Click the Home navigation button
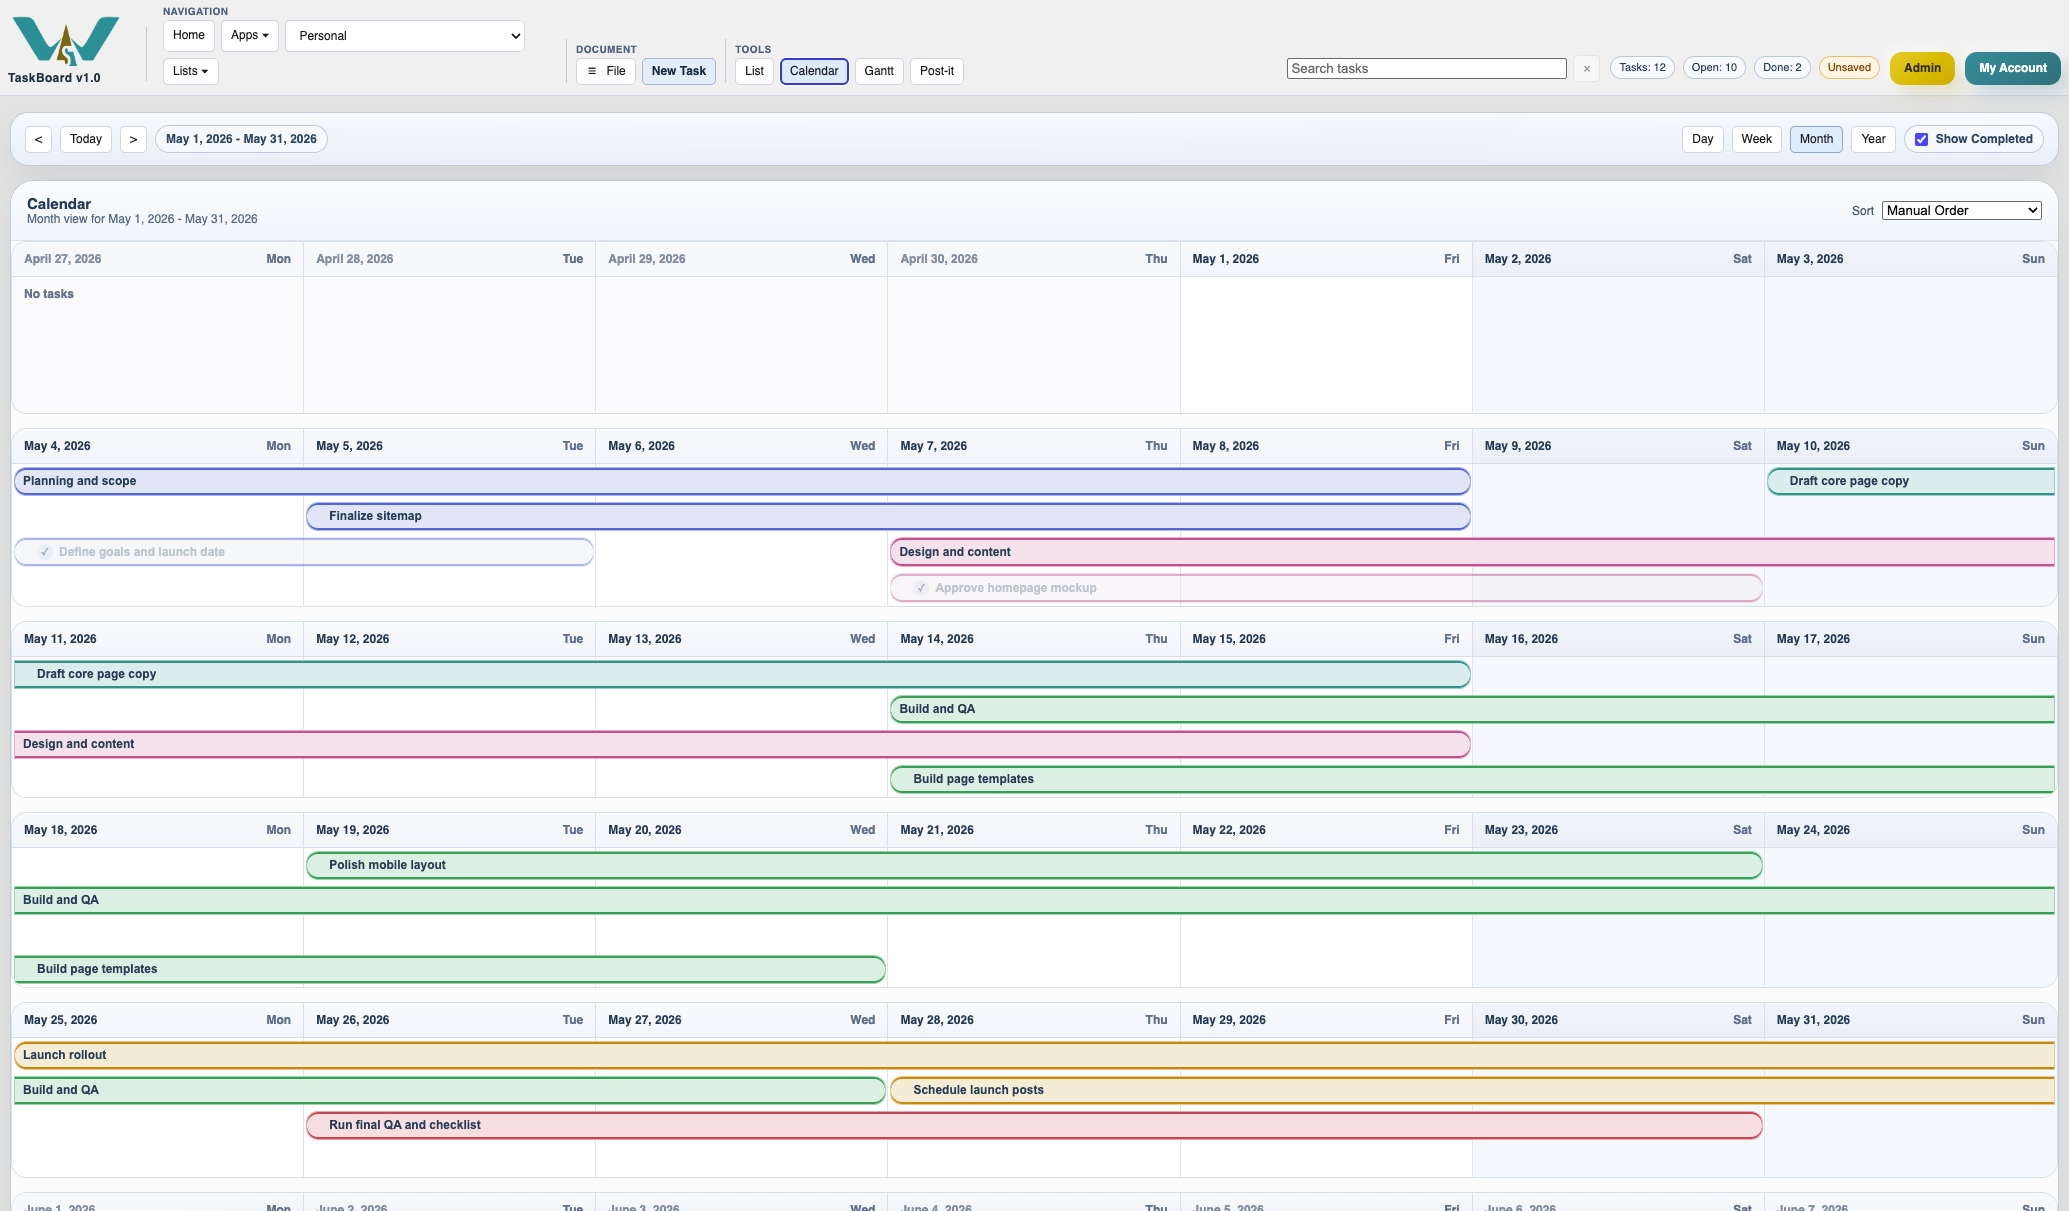 pos(188,35)
